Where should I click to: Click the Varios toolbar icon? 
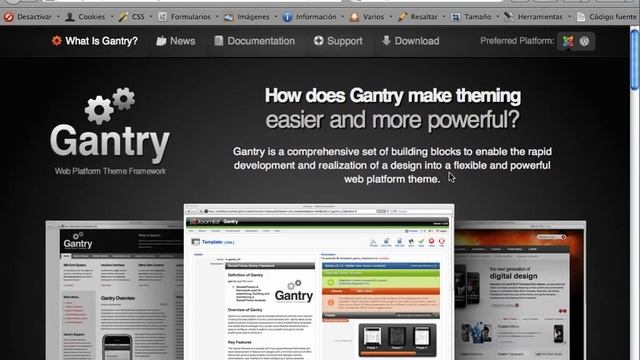[354, 17]
